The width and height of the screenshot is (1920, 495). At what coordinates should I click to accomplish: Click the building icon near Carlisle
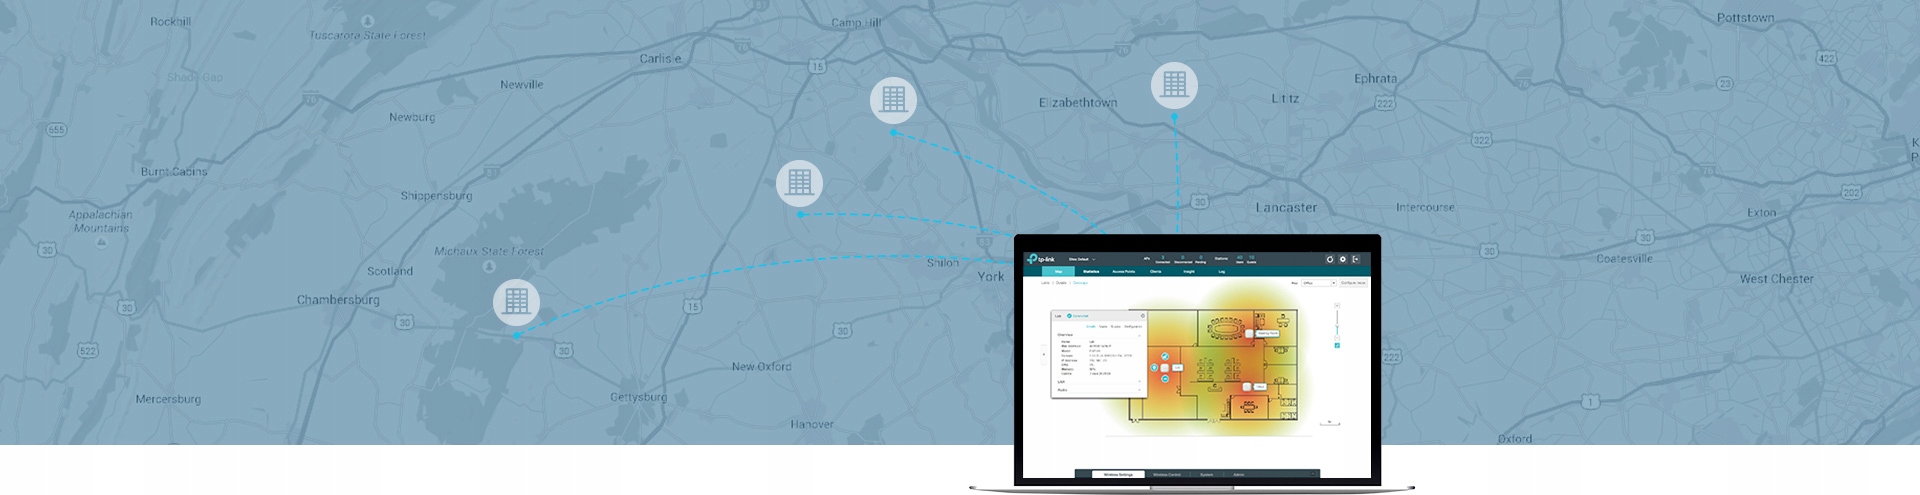pyautogui.click(x=894, y=100)
